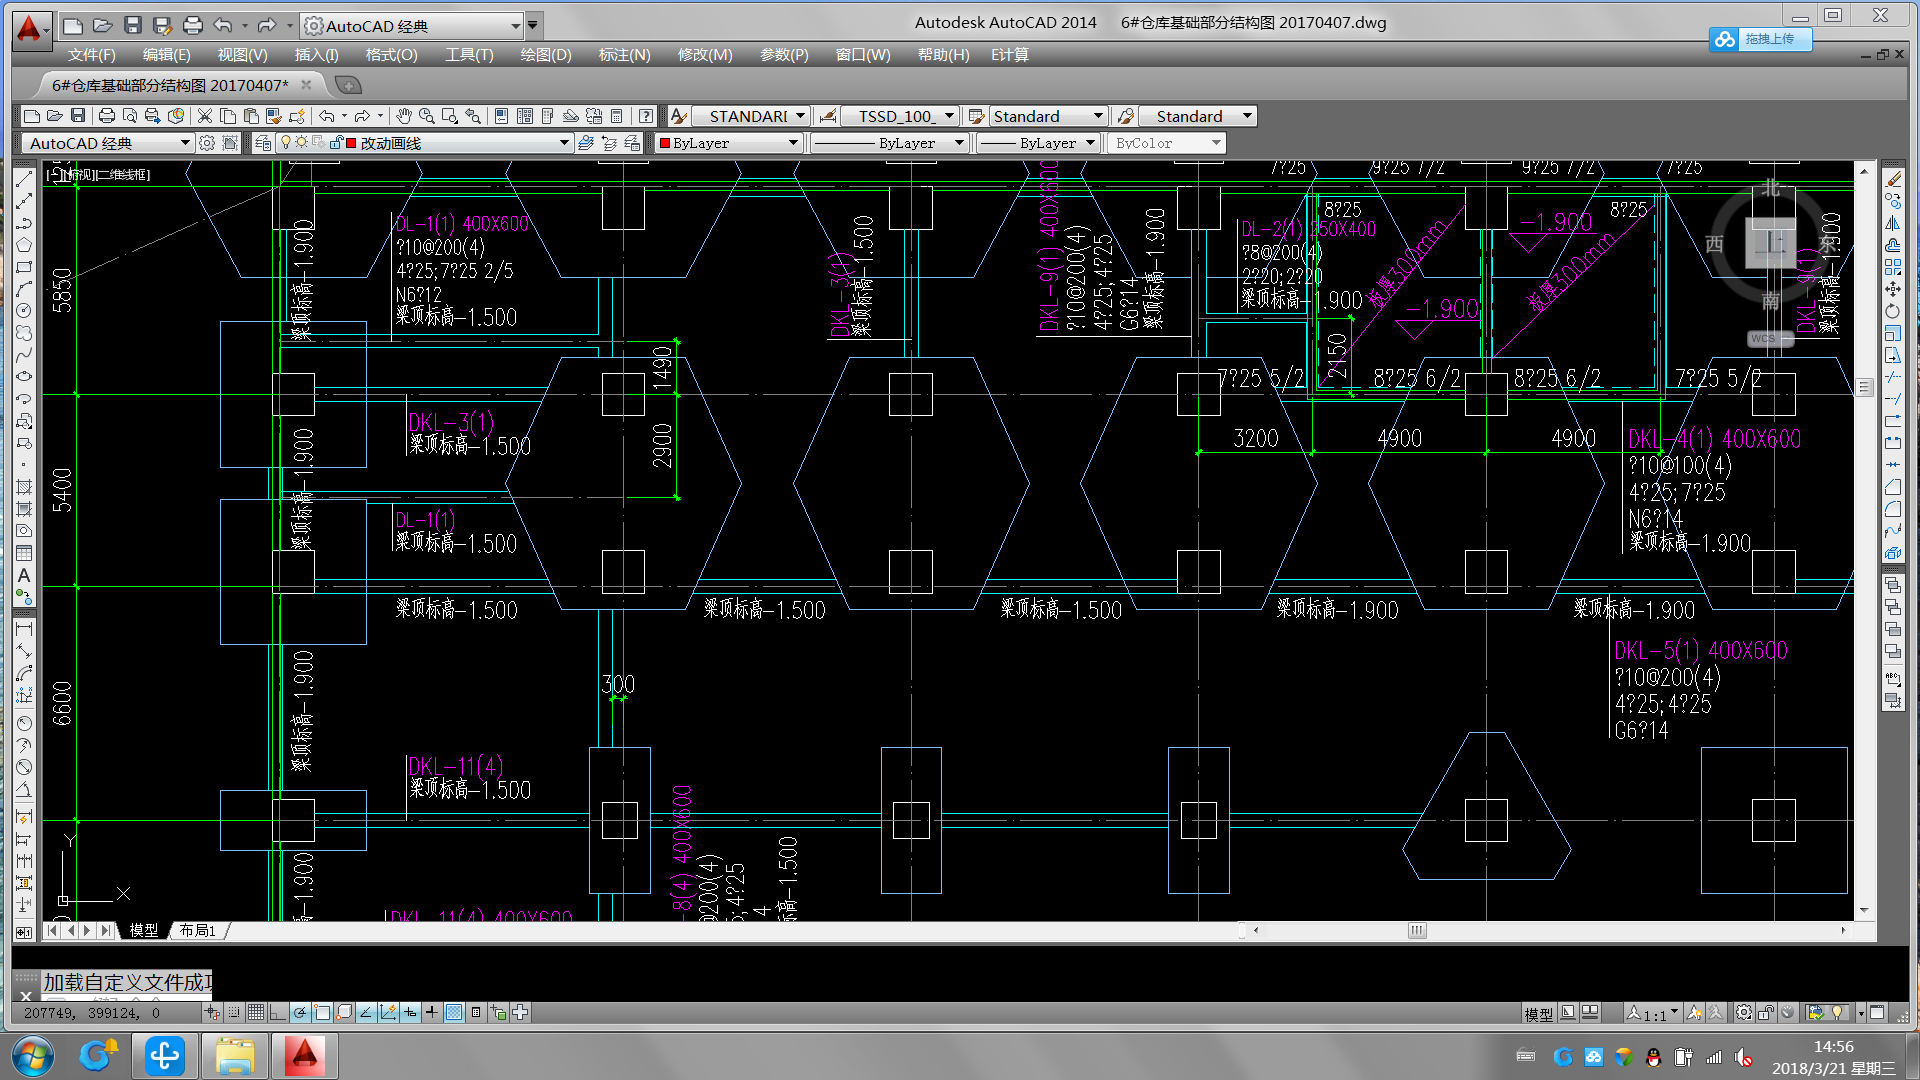Toggle Dynamic Input in status bar
The height and width of the screenshot is (1080, 1920).
[x=410, y=1013]
